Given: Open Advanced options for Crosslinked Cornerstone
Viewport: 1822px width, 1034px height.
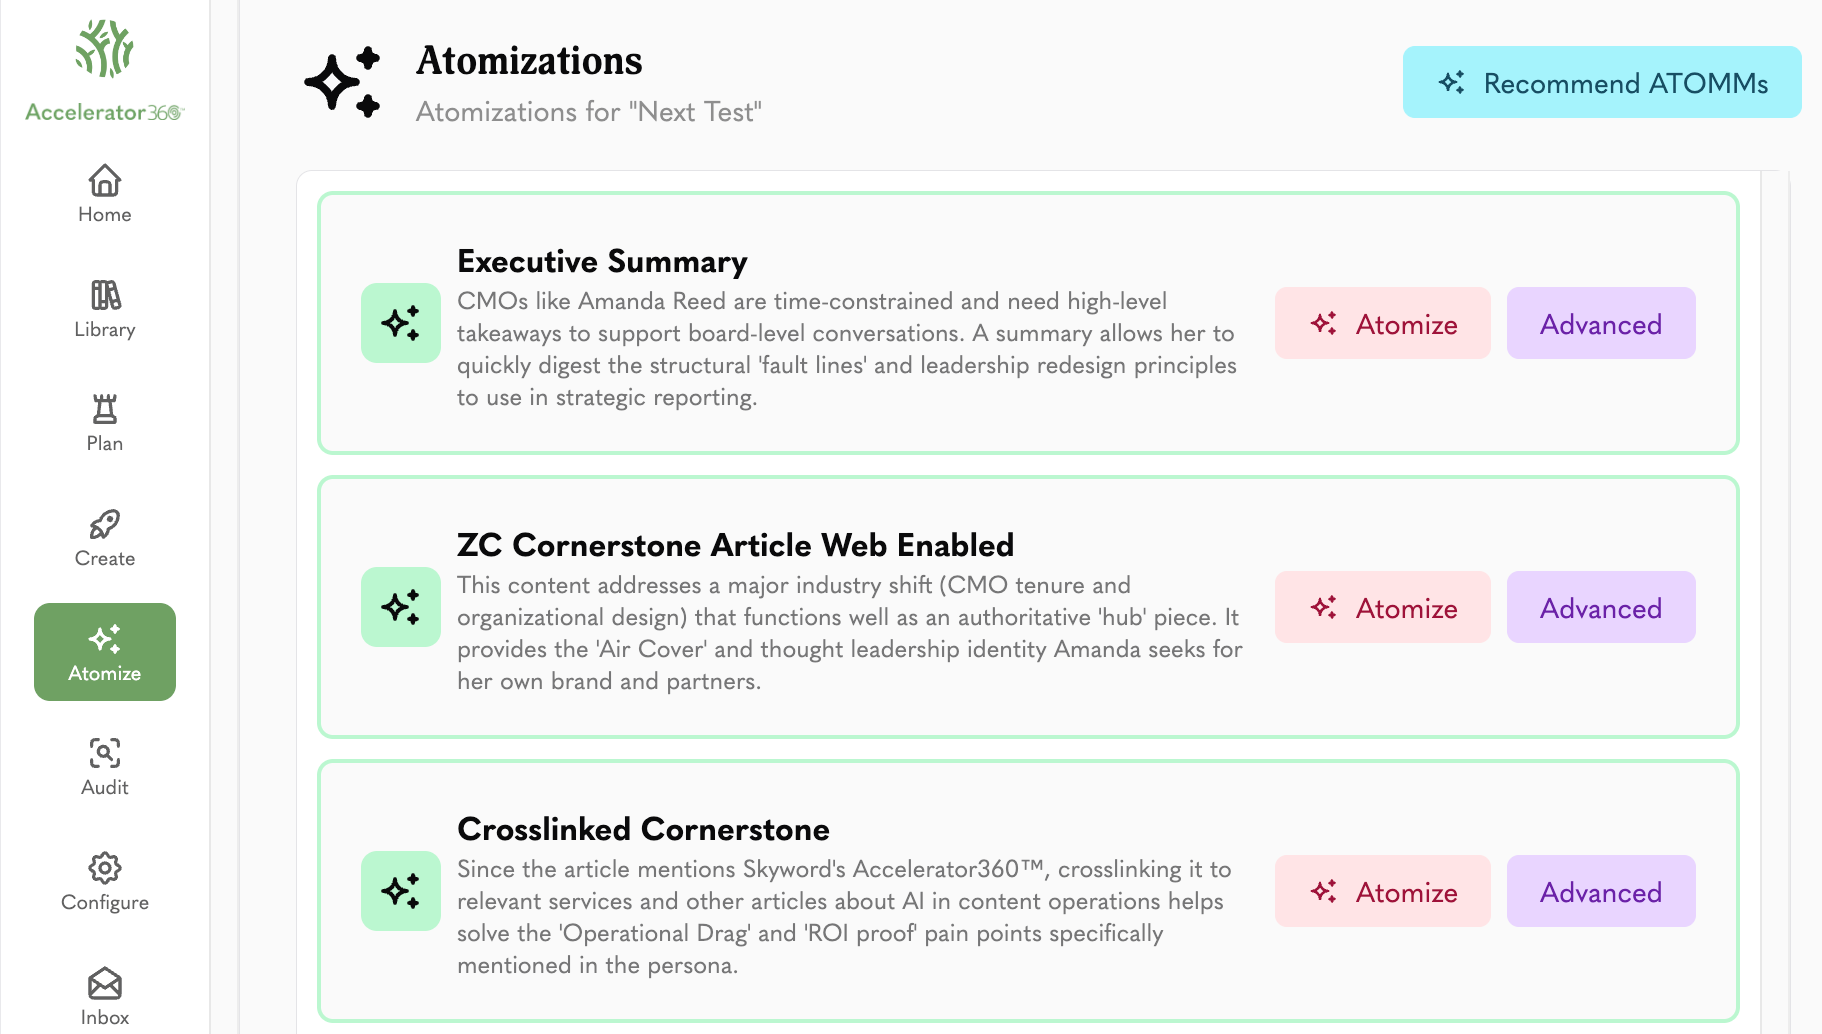Looking at the screenshot, I should [1601, 891].
